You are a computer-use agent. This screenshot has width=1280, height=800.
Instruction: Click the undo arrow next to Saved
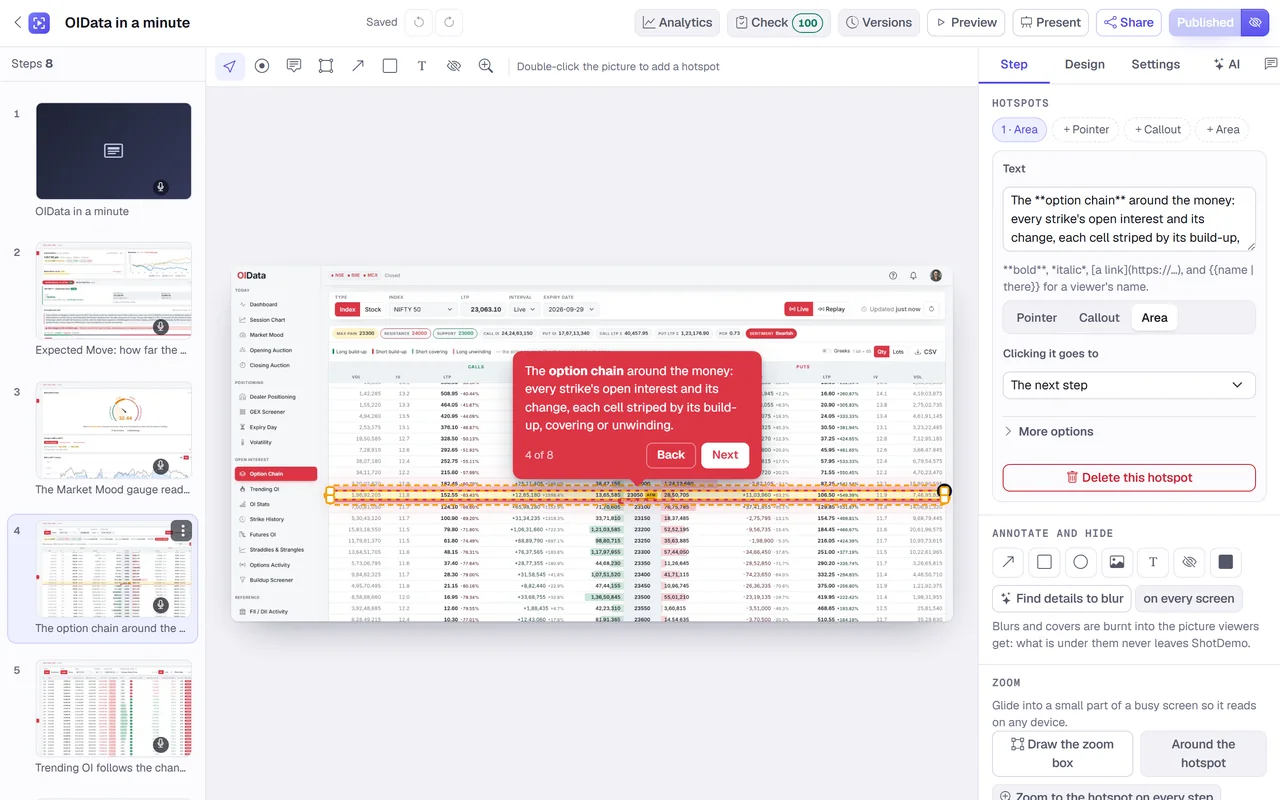click(420, 22)
